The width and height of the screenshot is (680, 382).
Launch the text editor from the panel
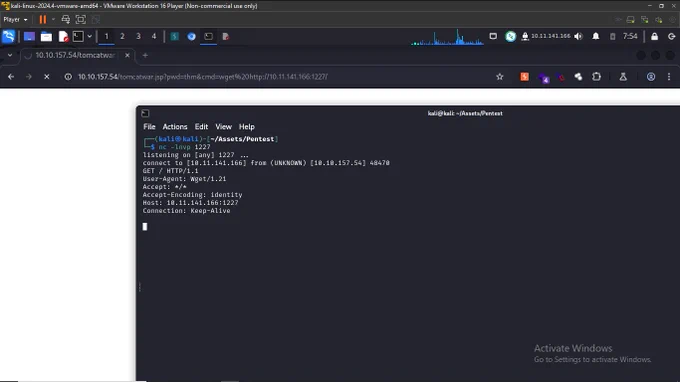[x=63, y=36]
